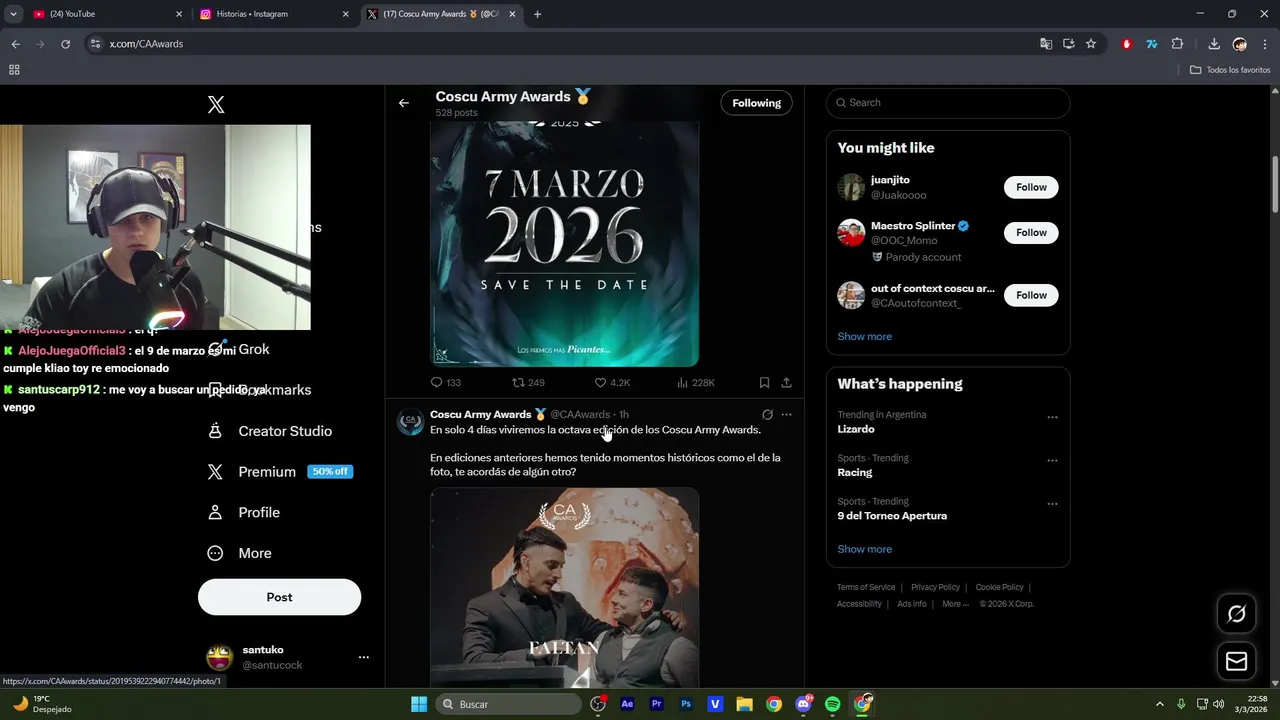Open Chrome three-dot menu

coord(1265,44)
